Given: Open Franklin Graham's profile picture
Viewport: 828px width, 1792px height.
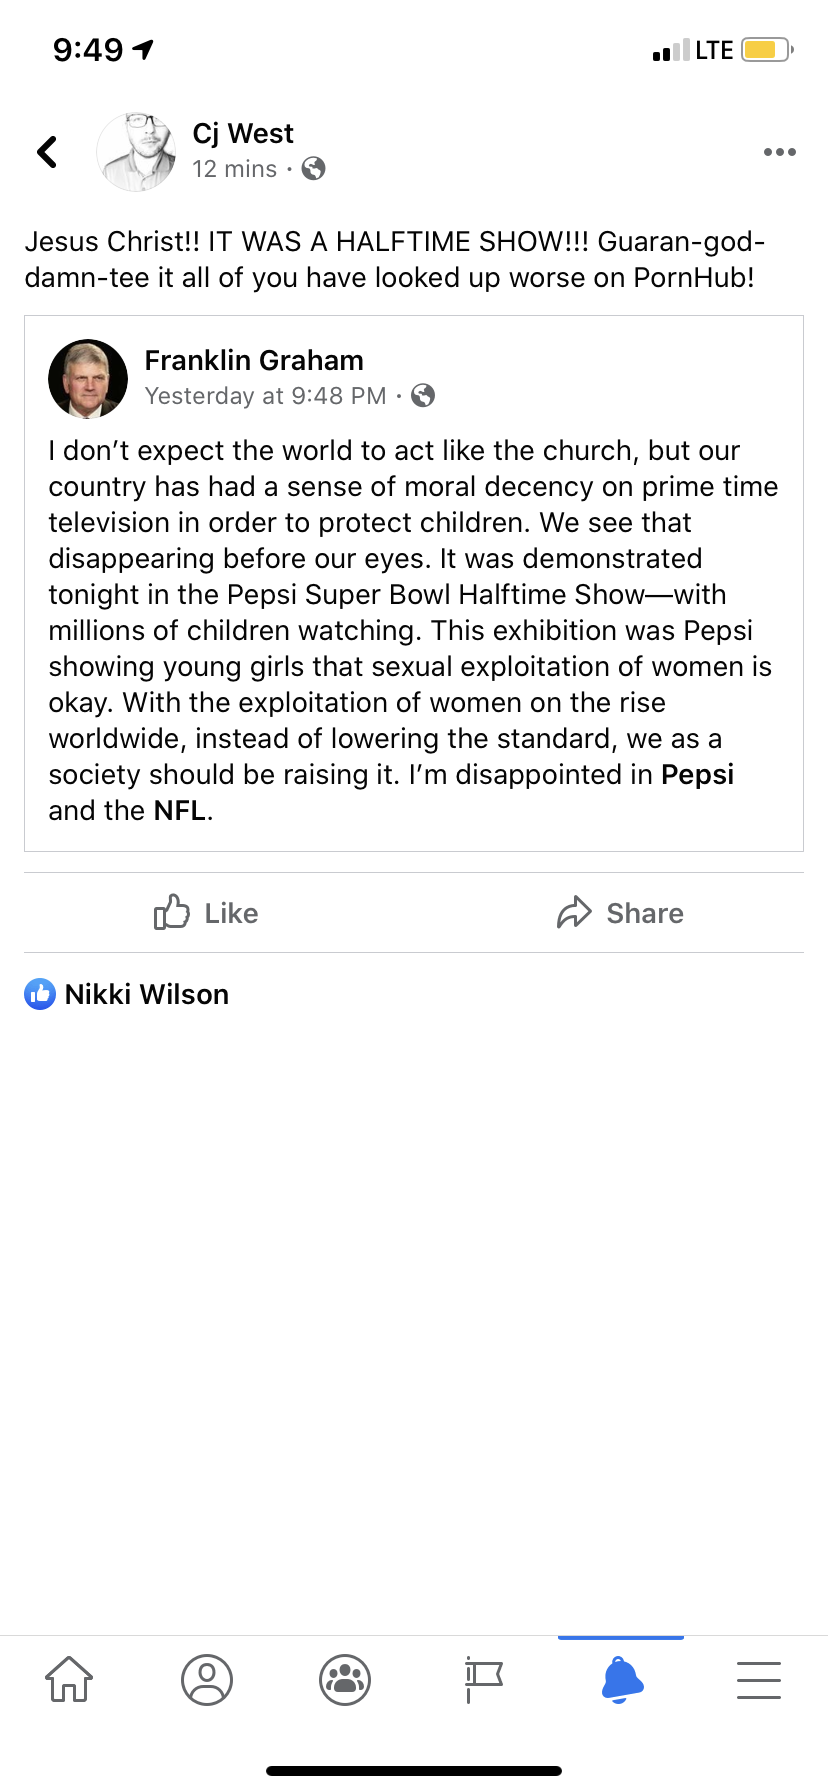Looking at the screenshot, I should coord(88,378).
